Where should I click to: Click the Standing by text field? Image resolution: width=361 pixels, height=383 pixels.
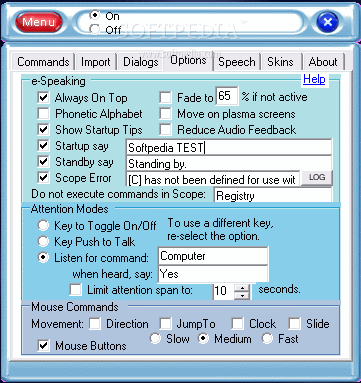coord(229,163)
